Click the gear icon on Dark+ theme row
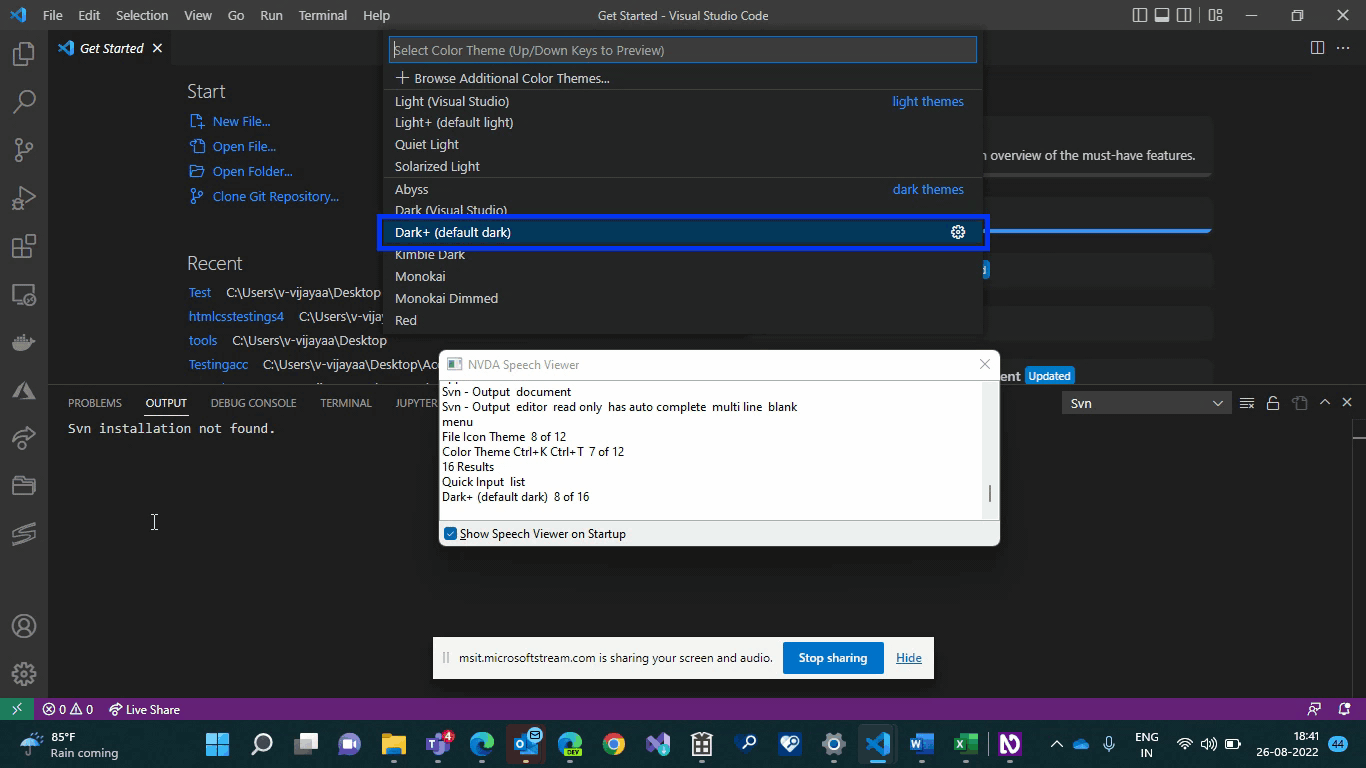The image size is (1366, 768). [x=958, y=232]
